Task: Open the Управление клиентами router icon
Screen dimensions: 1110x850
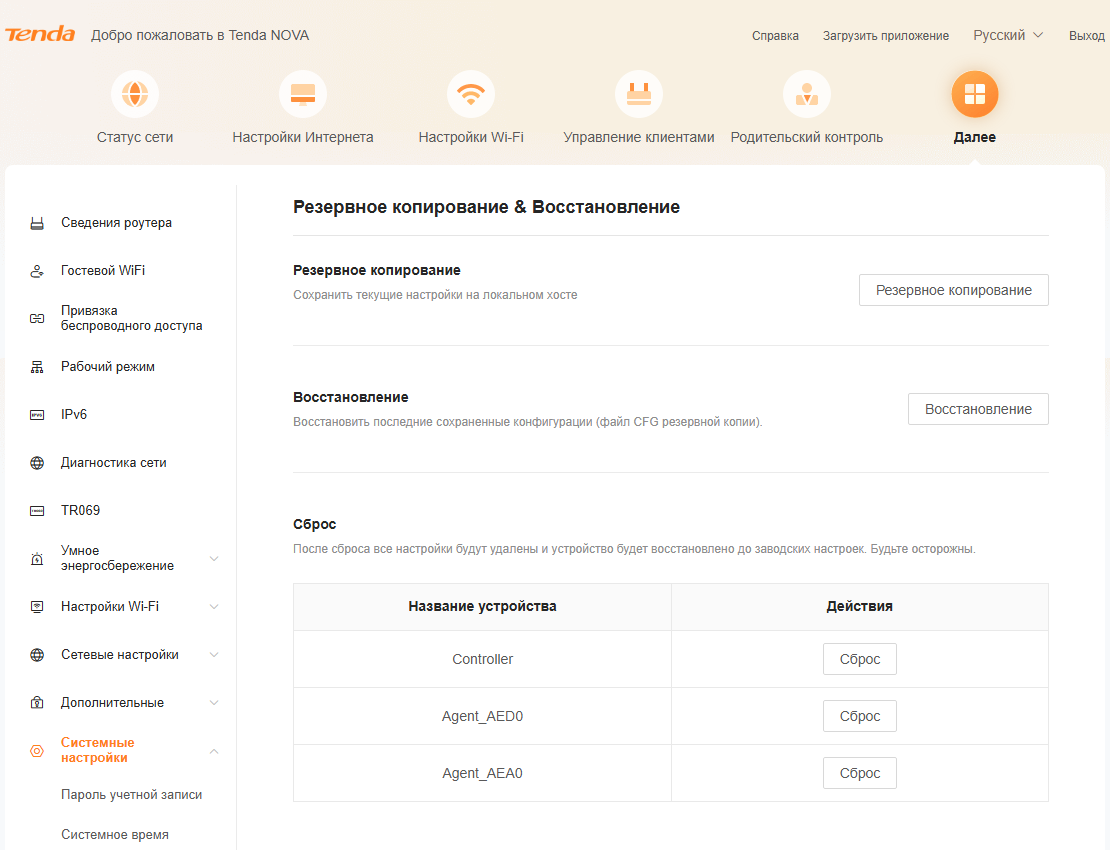Action: pos(639,93)
